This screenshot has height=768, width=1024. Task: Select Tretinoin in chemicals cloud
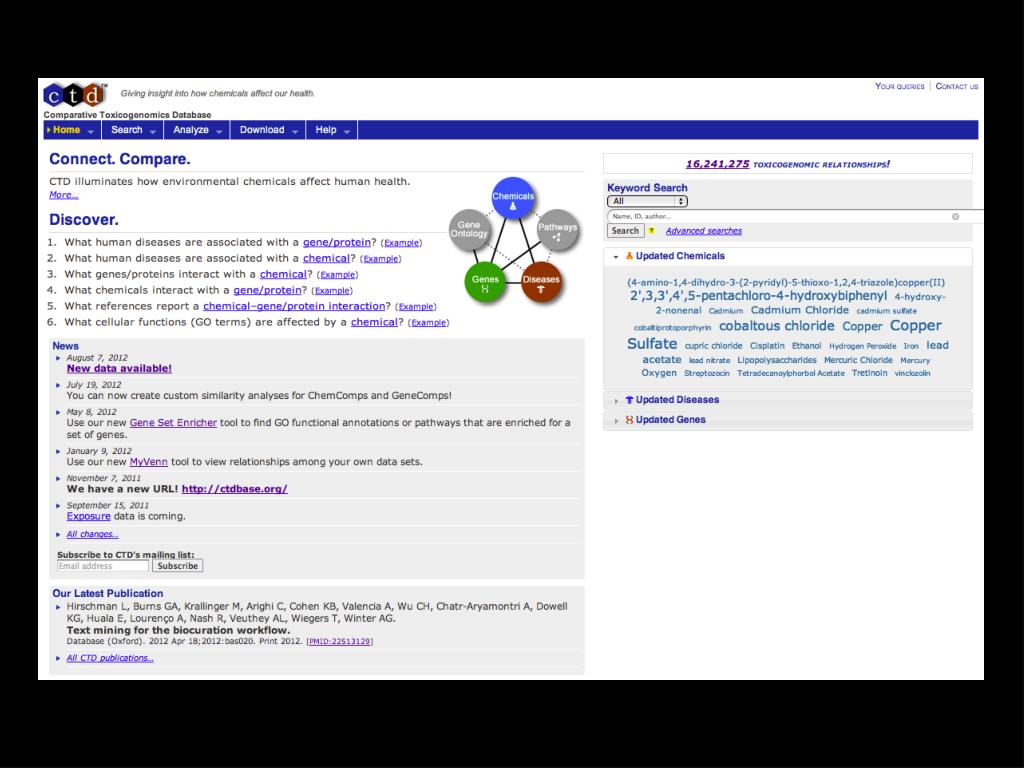coord(869,373)
